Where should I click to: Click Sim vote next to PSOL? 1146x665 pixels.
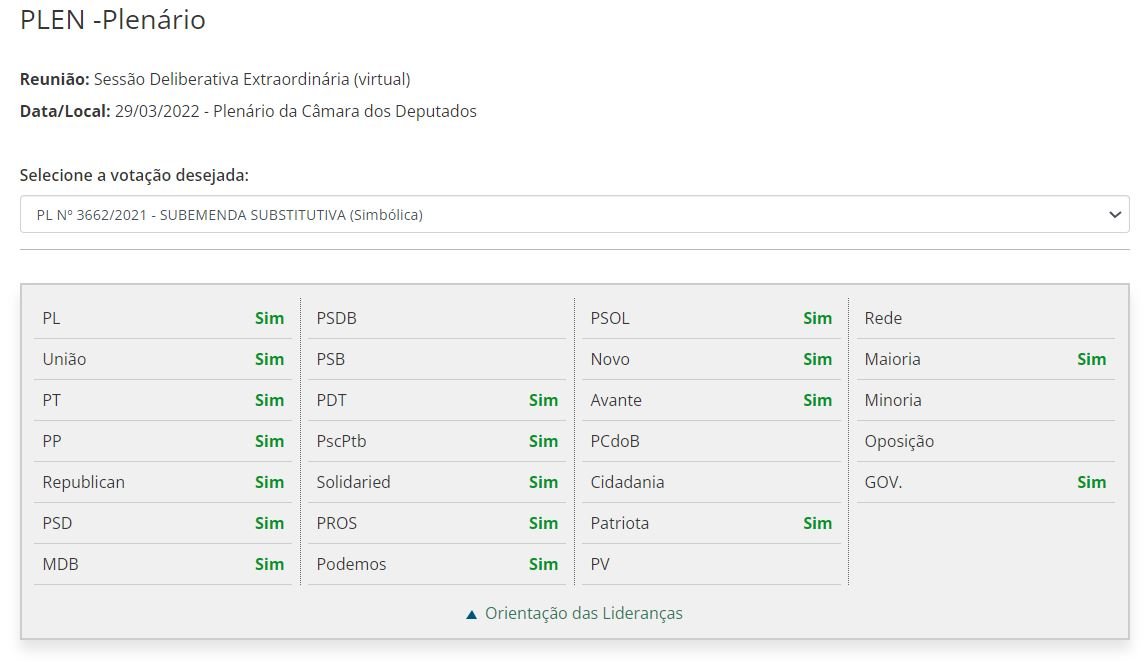pyautogui.click(x=817, y=319)
